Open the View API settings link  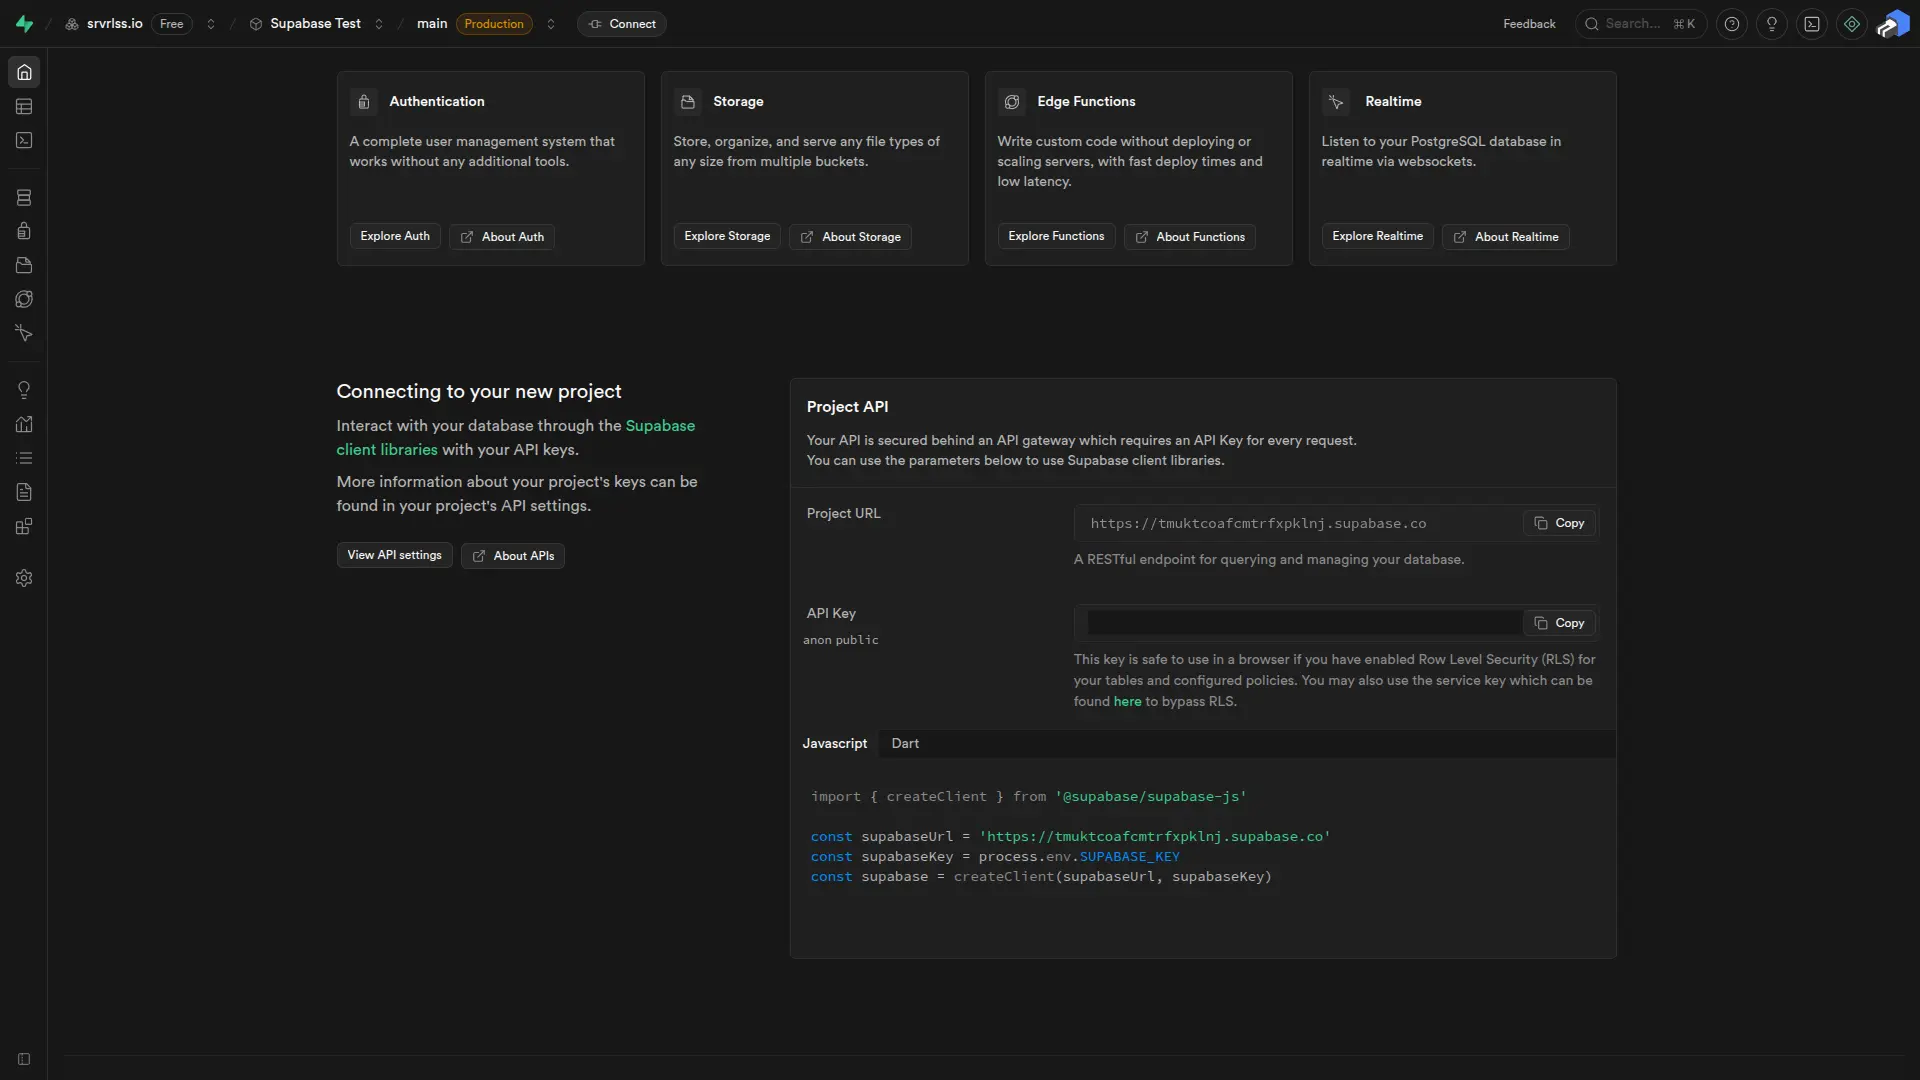[393, 555]
